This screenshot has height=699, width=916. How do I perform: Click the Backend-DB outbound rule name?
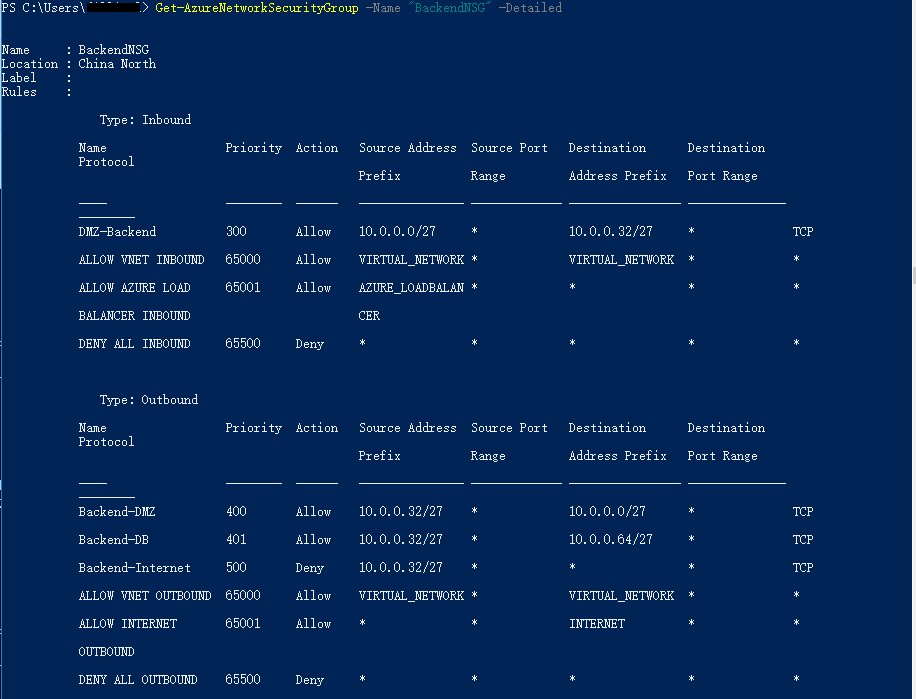tap(113, 540)
